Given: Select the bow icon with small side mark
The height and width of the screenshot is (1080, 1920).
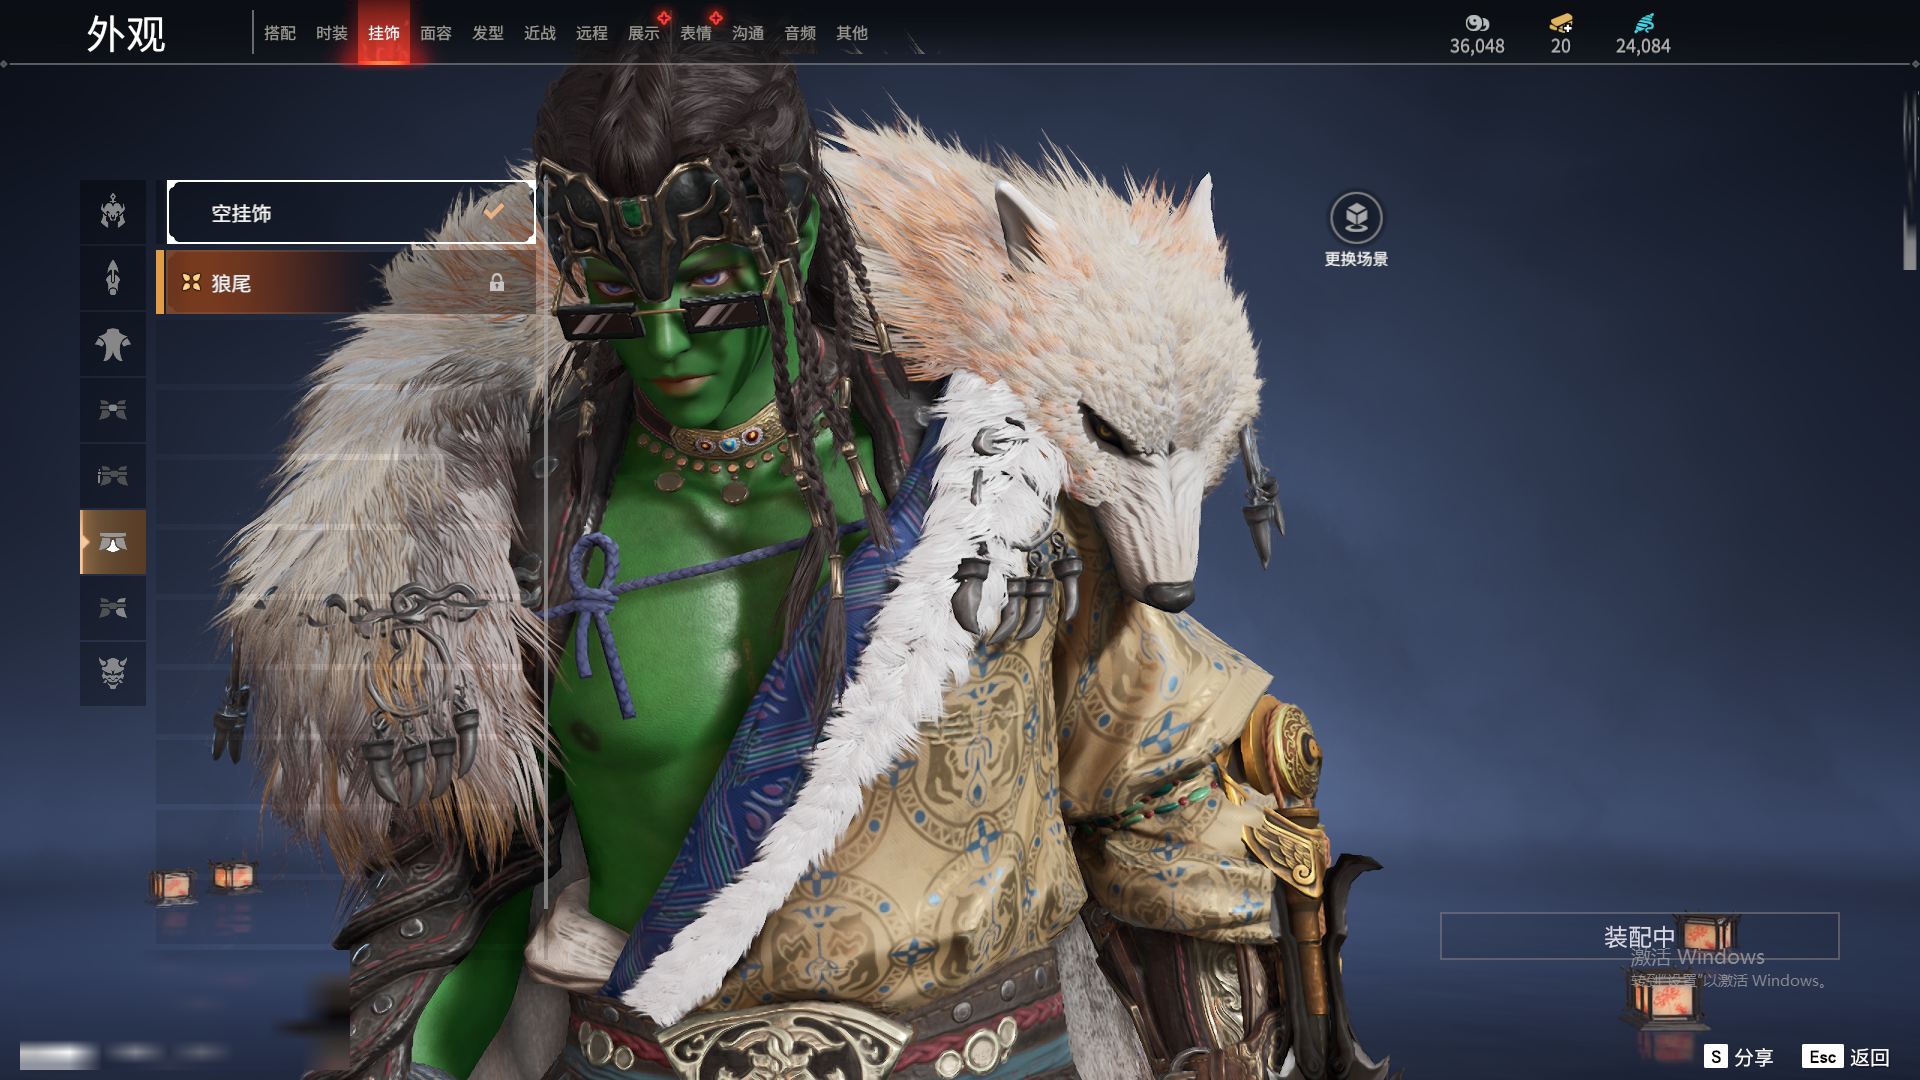Looking at the screenshot, I should click(113, 476).
